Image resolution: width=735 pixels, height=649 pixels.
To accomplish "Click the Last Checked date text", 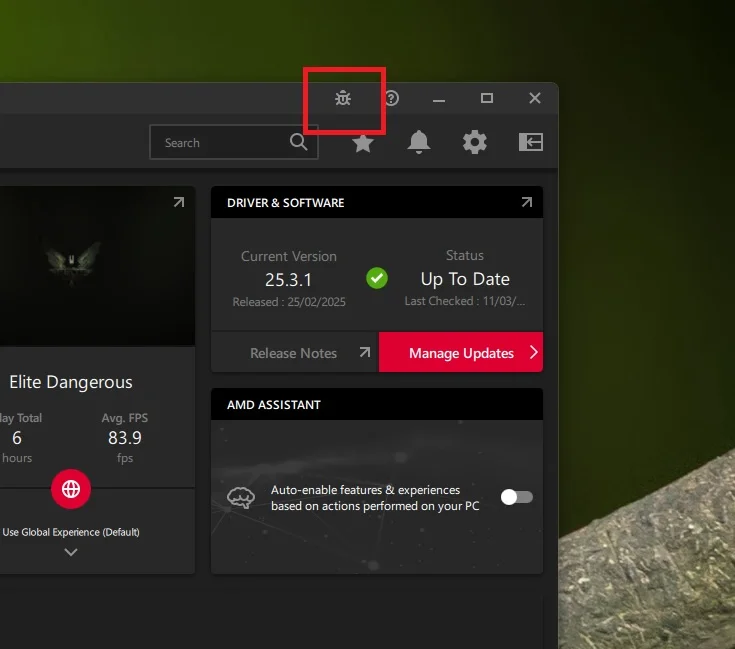I will (465, 301).
